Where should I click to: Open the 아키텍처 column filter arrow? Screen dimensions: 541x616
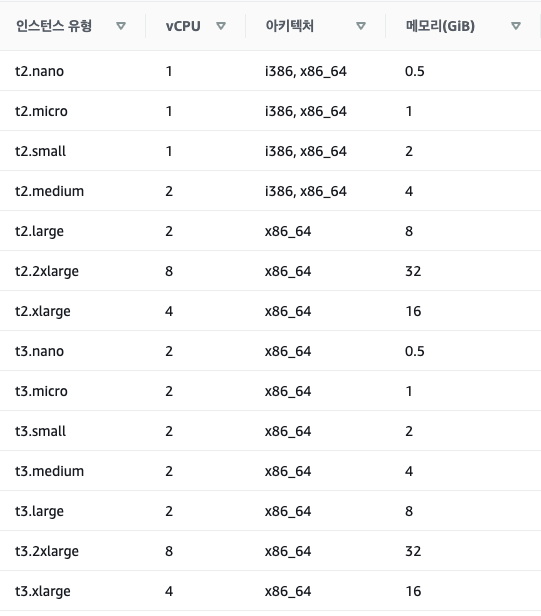[x=361, y=26]
